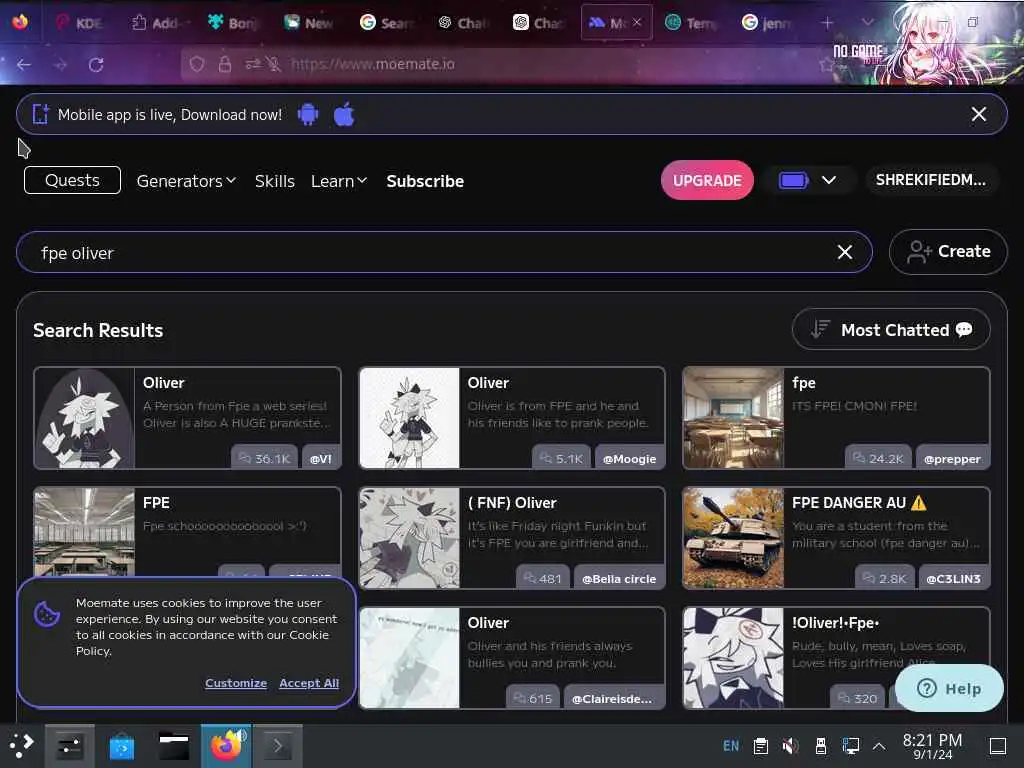1024x768 pixels.
Task: Go back to the previous page
Action: [24, 64]
